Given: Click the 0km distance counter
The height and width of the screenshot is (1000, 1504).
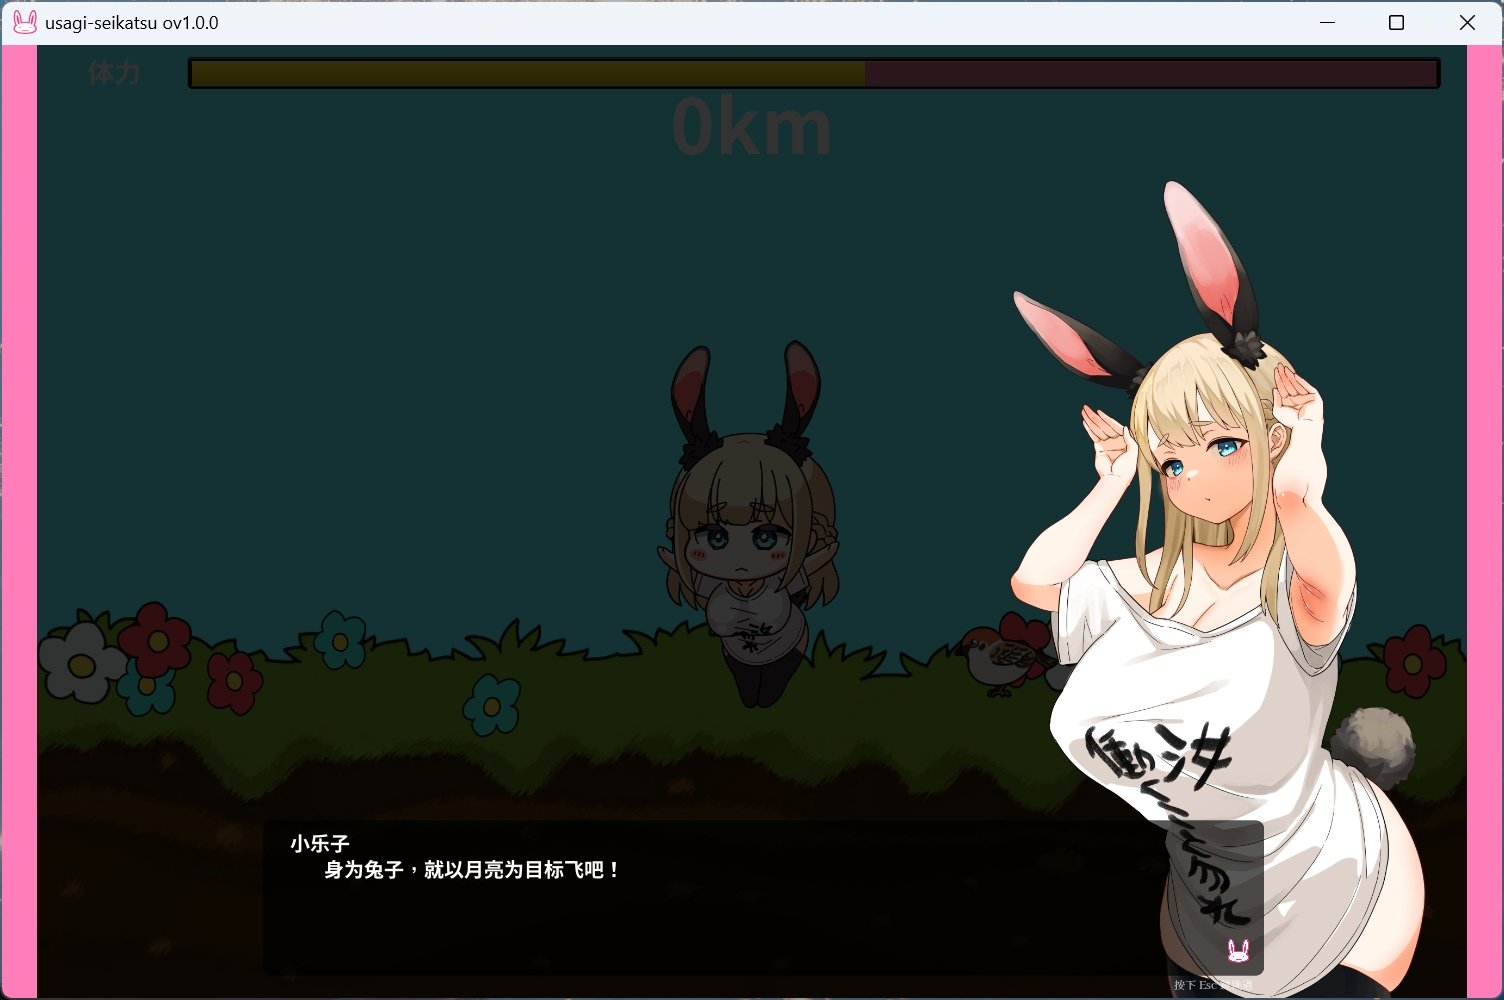Looking at the screenshot, I should [x=750, y=128].
